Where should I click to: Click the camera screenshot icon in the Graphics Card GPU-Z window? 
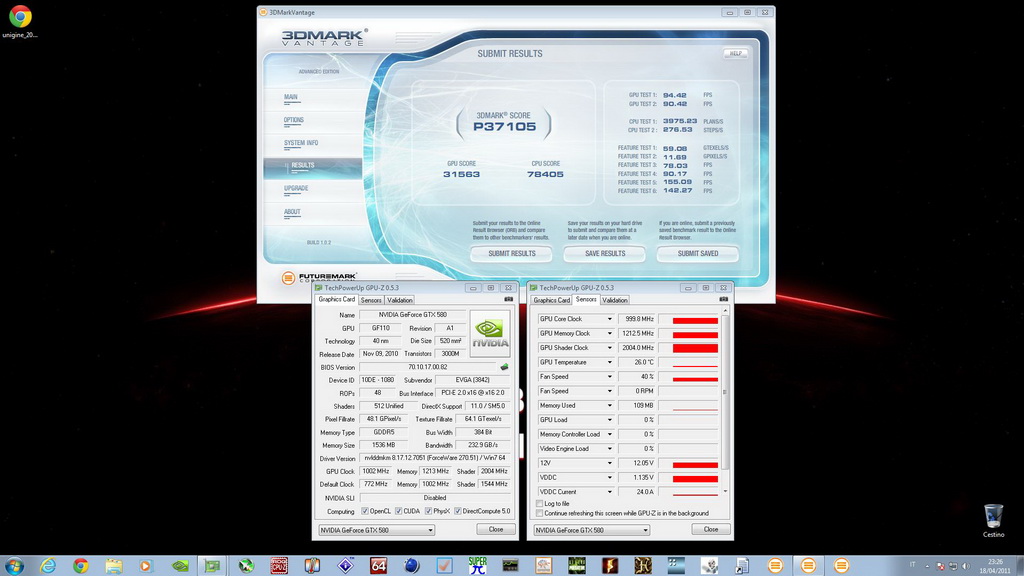pyautogui.click(x=508, y=299)
